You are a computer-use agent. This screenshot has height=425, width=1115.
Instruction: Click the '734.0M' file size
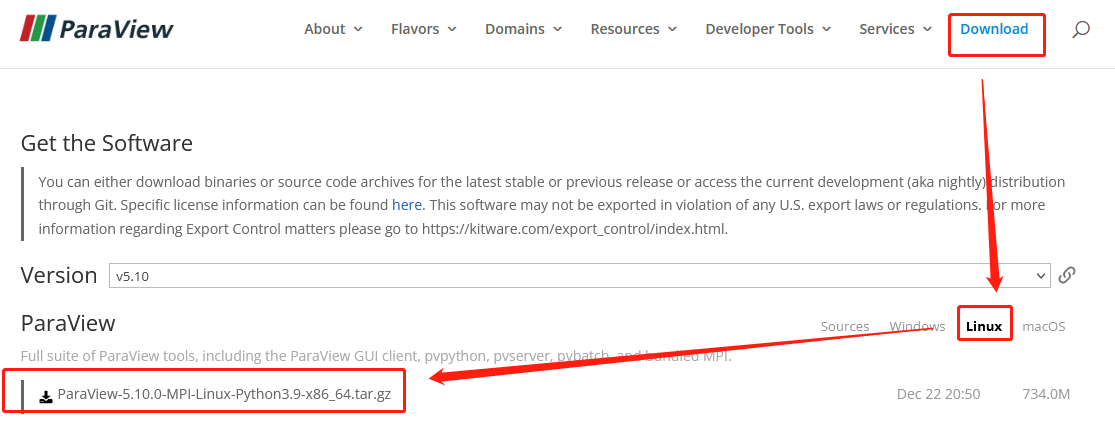1046,394
